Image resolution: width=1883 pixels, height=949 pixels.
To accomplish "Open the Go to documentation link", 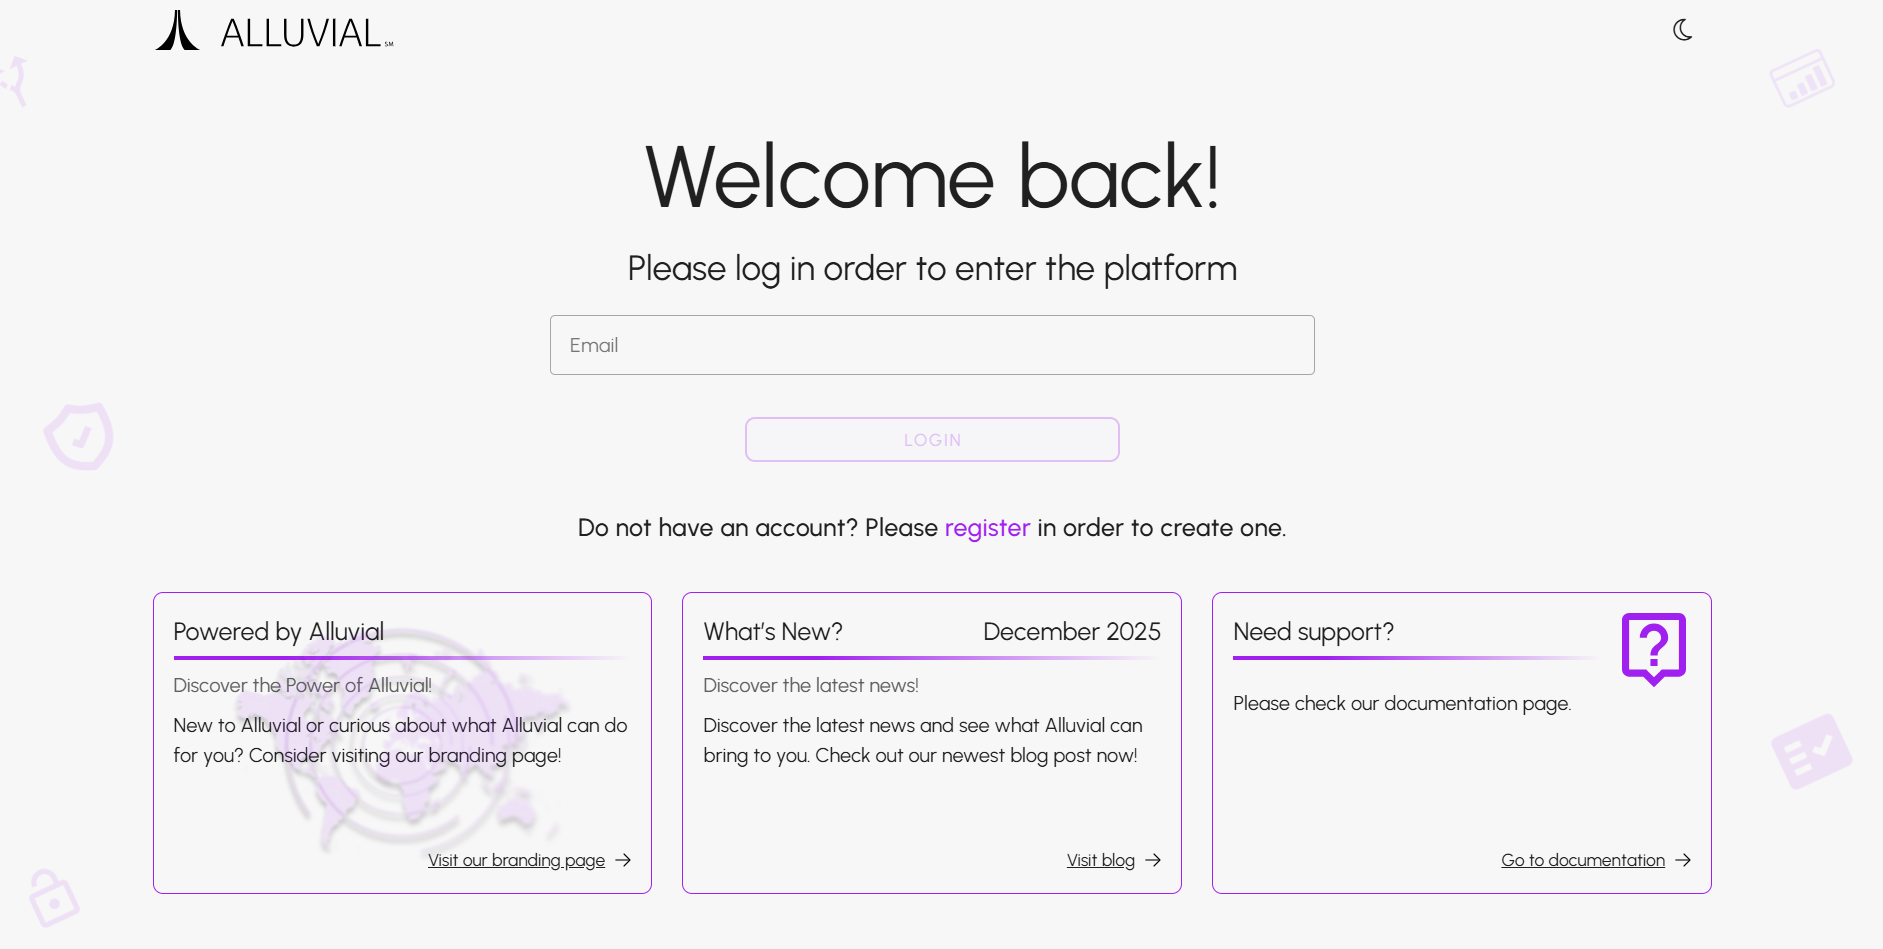I will click(x=1582, y=860).
